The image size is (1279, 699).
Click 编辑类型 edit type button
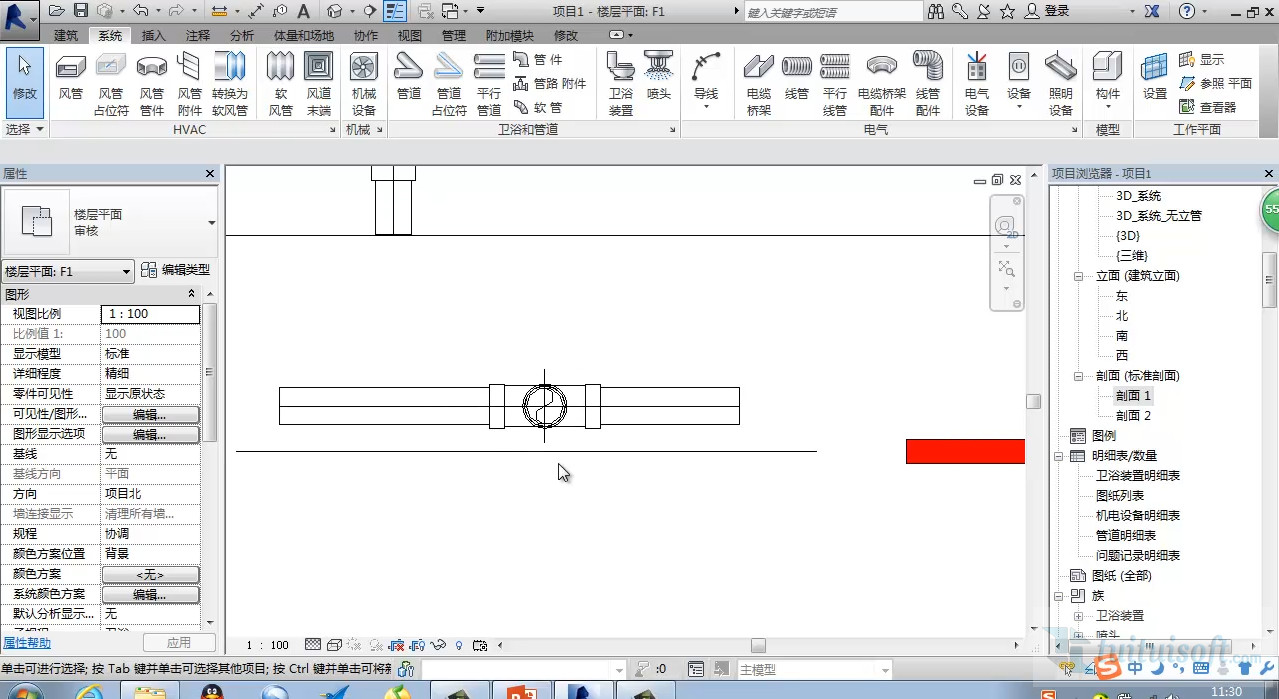coord(175,270)
